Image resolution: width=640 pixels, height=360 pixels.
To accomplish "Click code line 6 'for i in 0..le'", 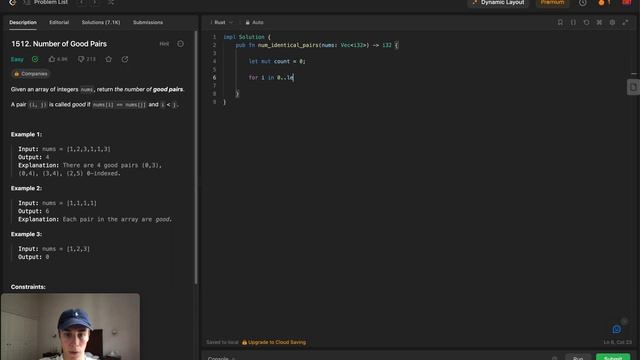I will click(x=271, y=78).
